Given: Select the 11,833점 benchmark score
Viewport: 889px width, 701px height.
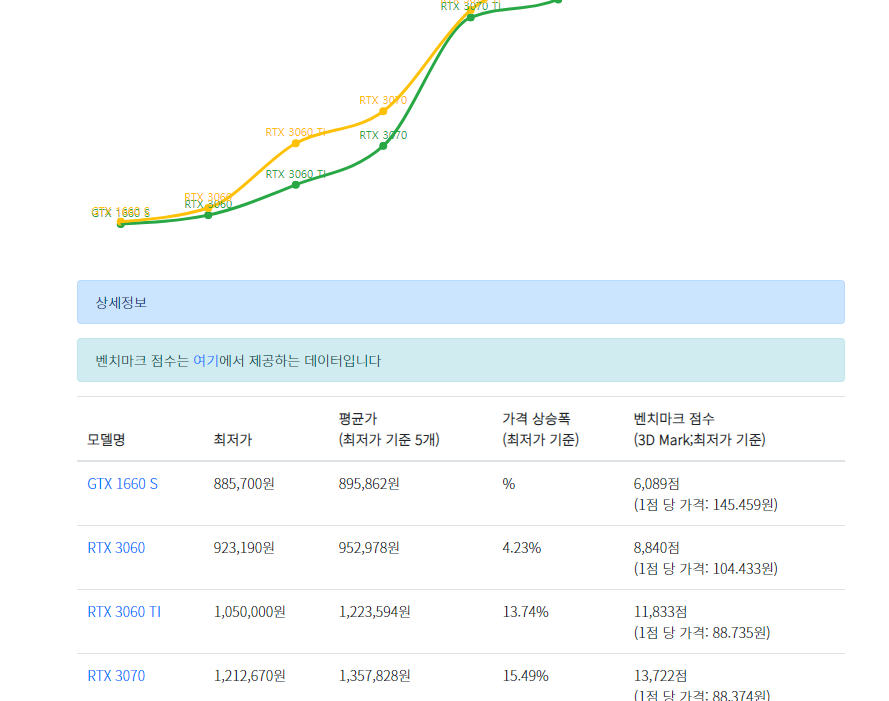Looking at the screenshot, I should coord(661,612).
